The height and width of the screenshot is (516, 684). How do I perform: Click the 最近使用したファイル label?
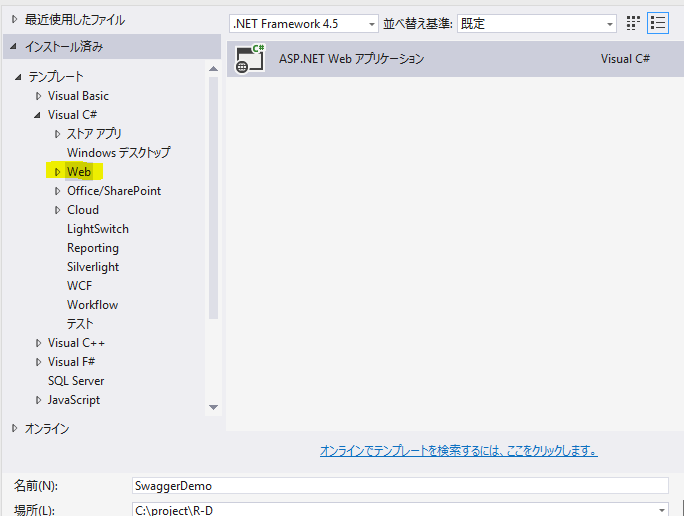[x=75, y=19]
